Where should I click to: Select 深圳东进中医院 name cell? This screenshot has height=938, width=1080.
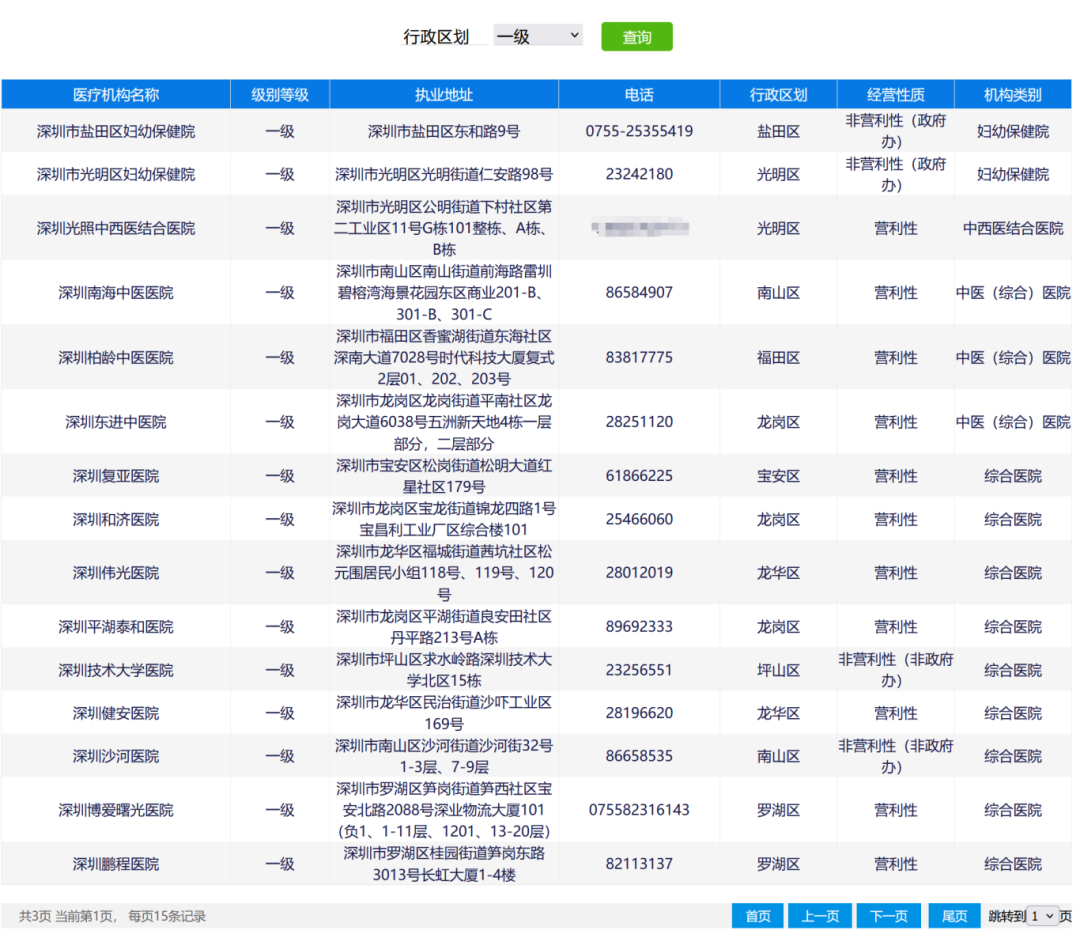(116, 422)
